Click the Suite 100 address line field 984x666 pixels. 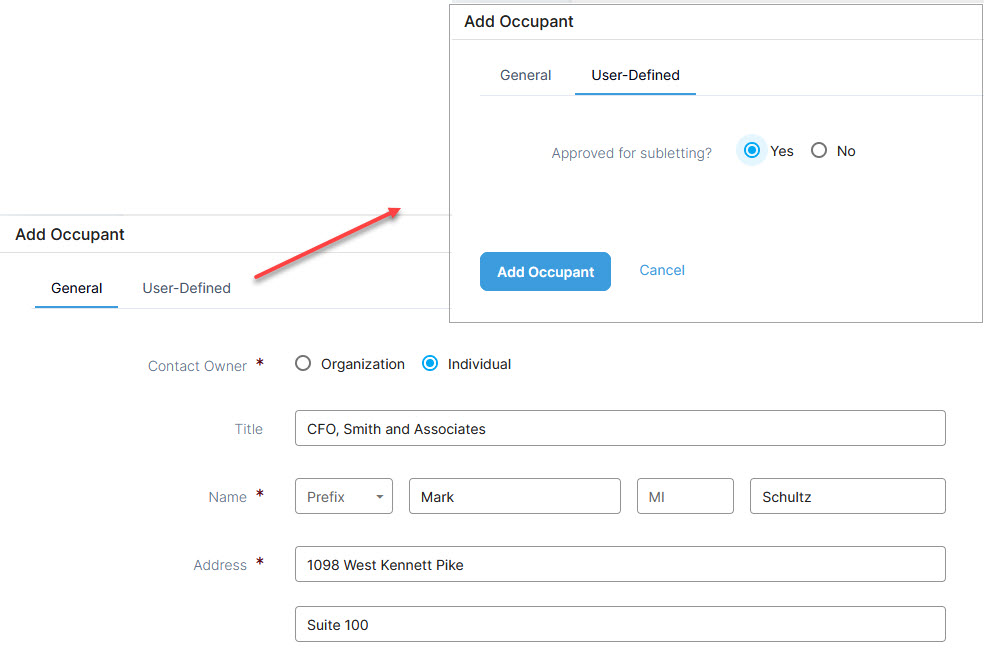(x=620, y=625)
